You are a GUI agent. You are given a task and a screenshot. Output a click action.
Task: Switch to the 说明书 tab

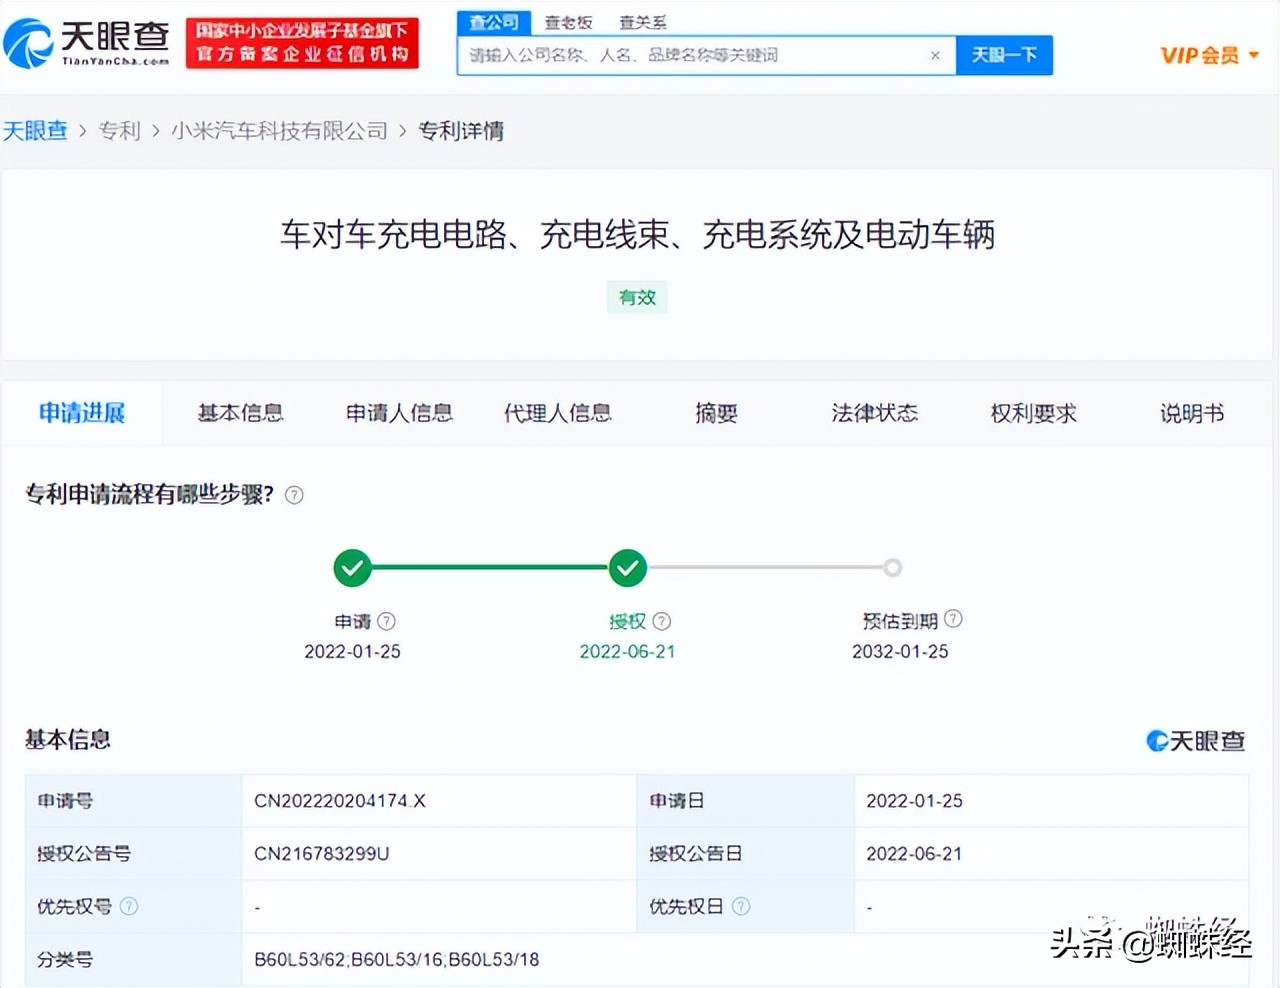(x=1192, y=413)
